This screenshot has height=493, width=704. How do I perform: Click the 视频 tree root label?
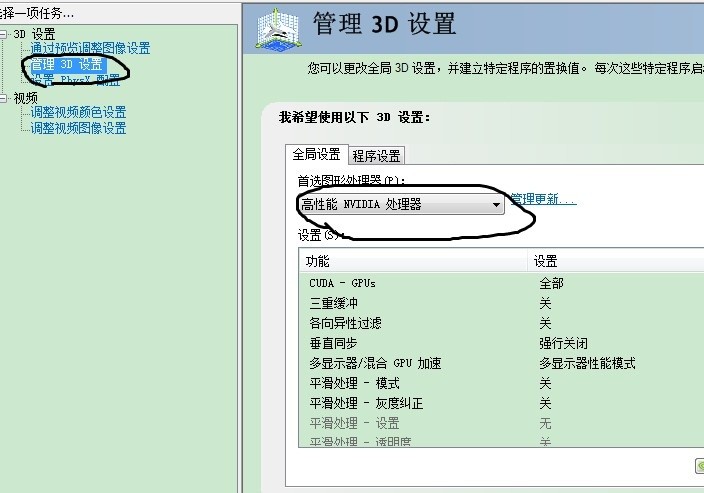coord(25,98)
